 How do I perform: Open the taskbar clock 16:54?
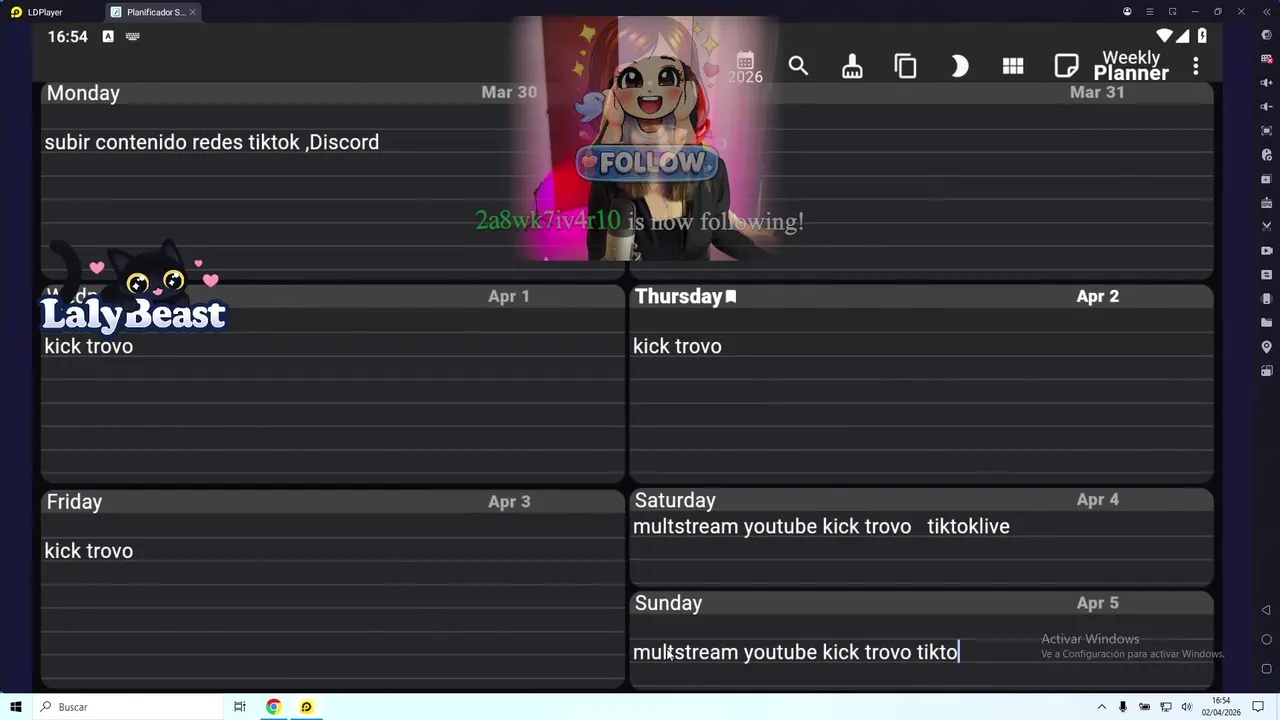coord(1221,707)
